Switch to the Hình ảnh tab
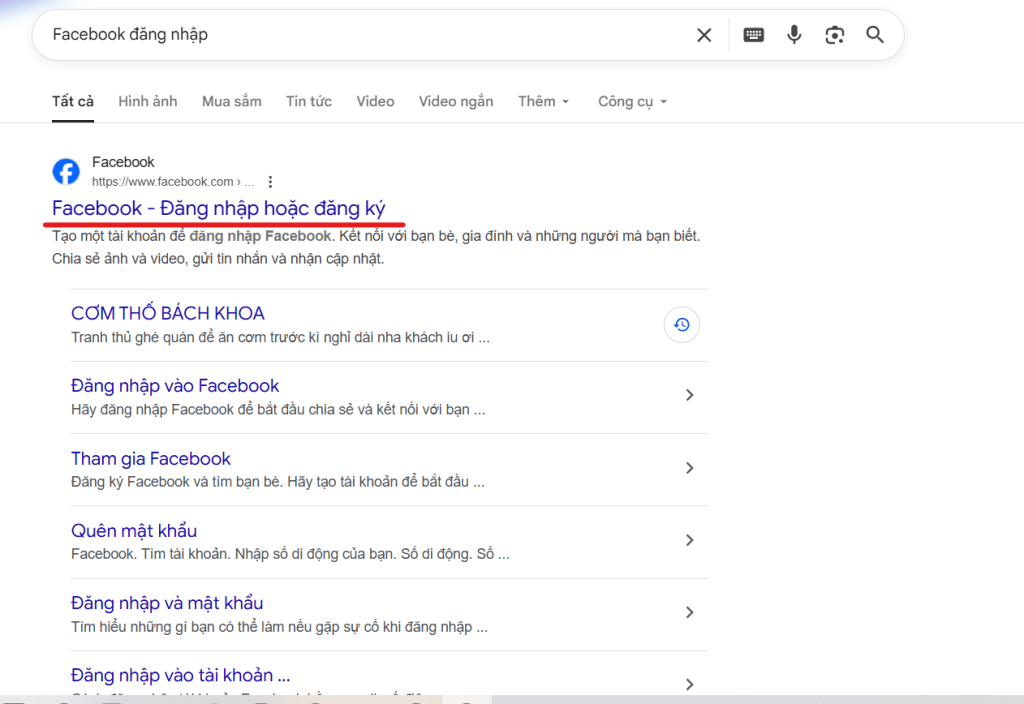Image resolution: width=1024 pixels, height=704 pixels. tap(147, 101)
